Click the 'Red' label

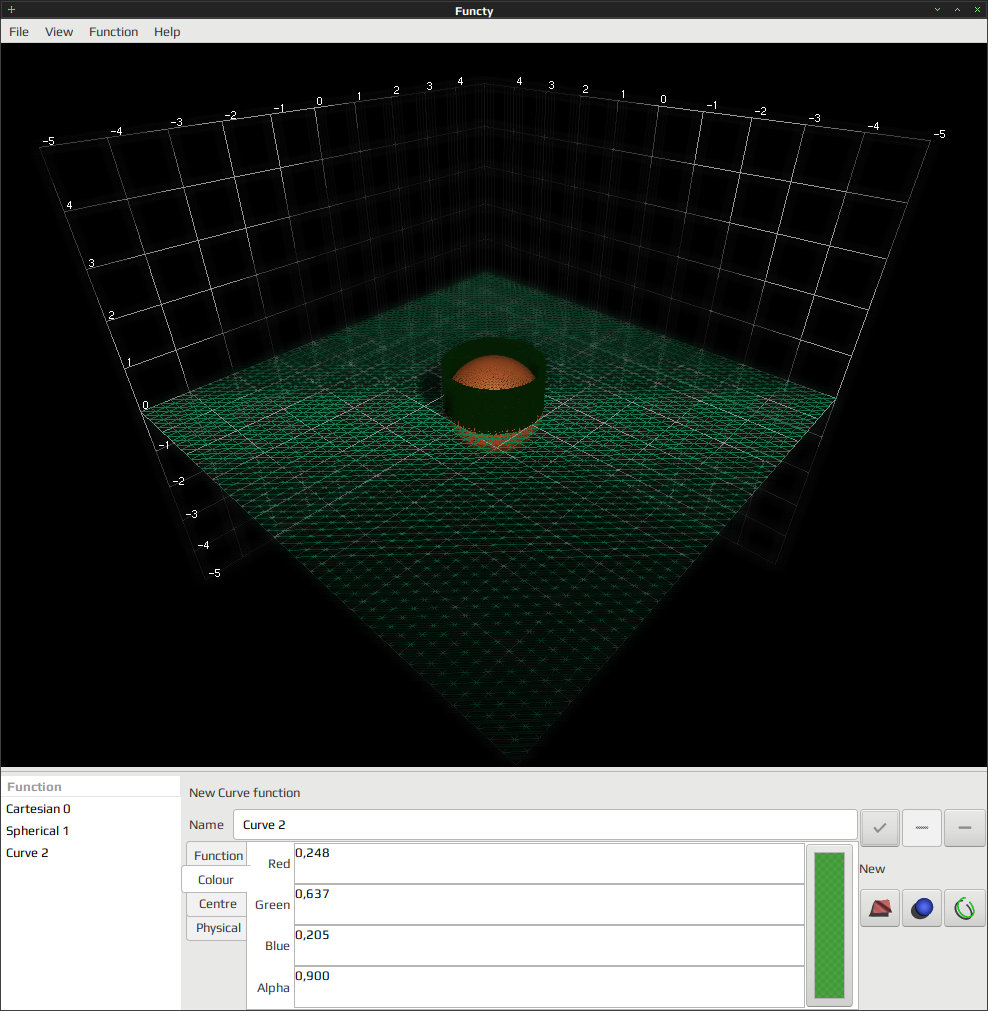click(x=279, y=863)
